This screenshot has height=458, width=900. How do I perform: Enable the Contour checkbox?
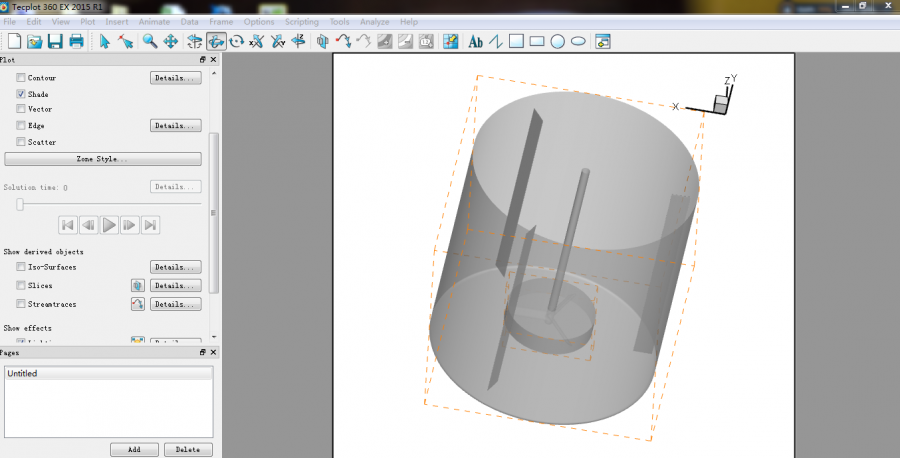point(21,78)
